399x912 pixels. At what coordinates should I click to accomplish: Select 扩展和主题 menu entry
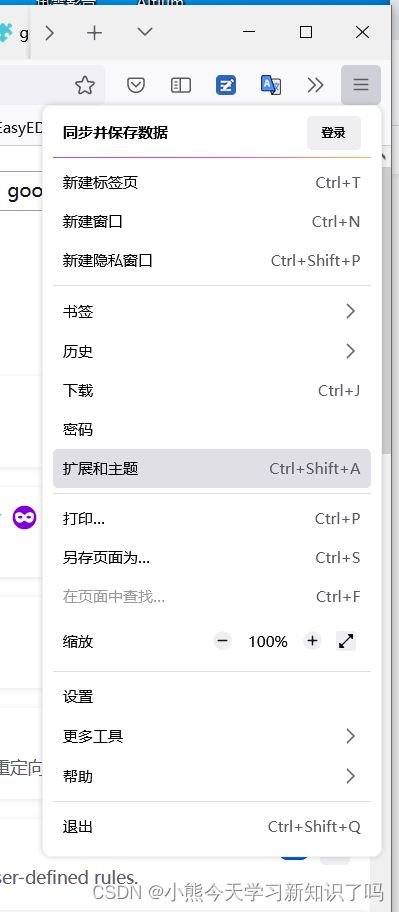[x=212, y=468]
